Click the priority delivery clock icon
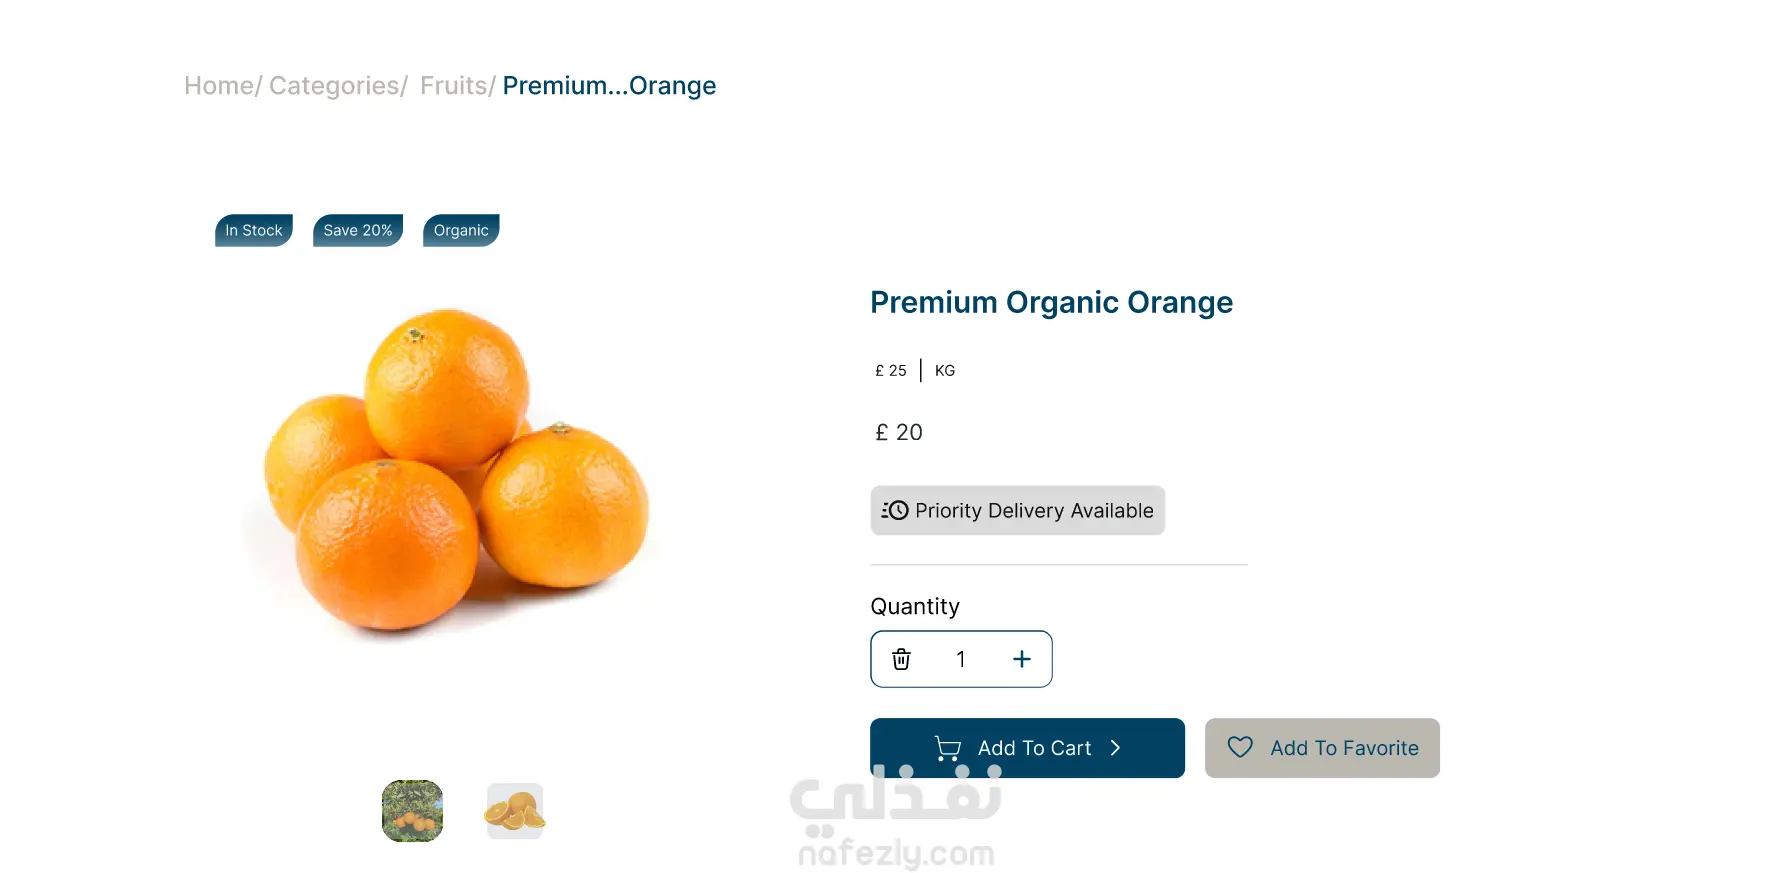 click(x=895, y=511)
